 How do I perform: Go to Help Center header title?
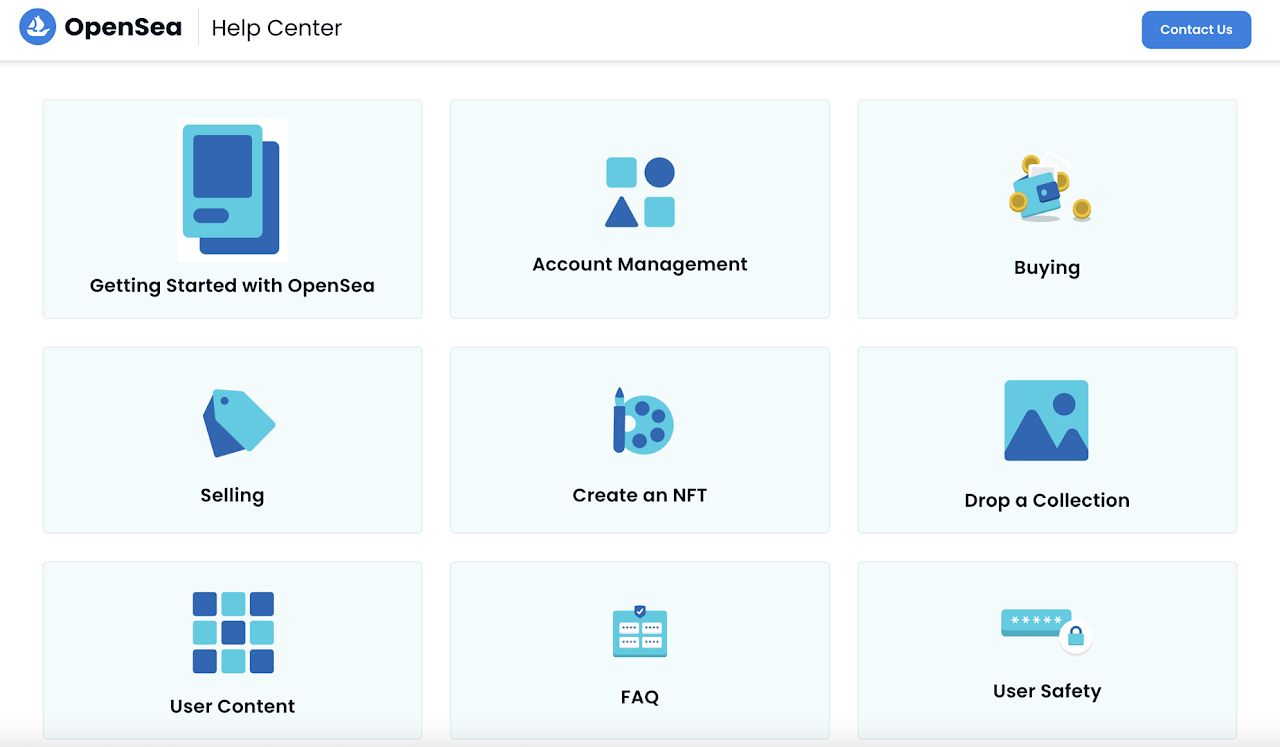[x=277, y=28]
